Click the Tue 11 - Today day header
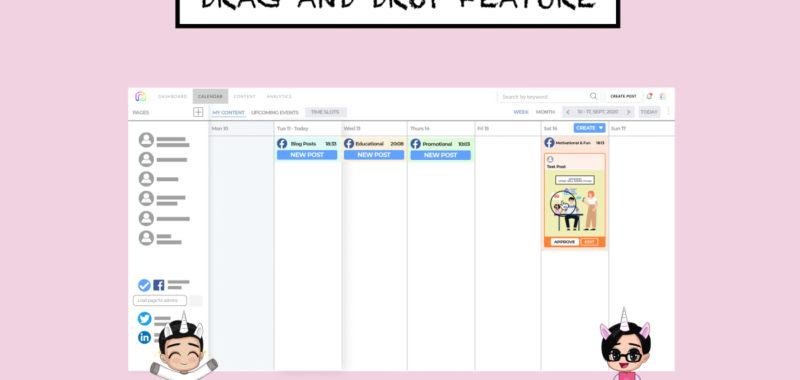Viewport: 800px width, 380px height. pyautogui.click(x=293, y=129)
